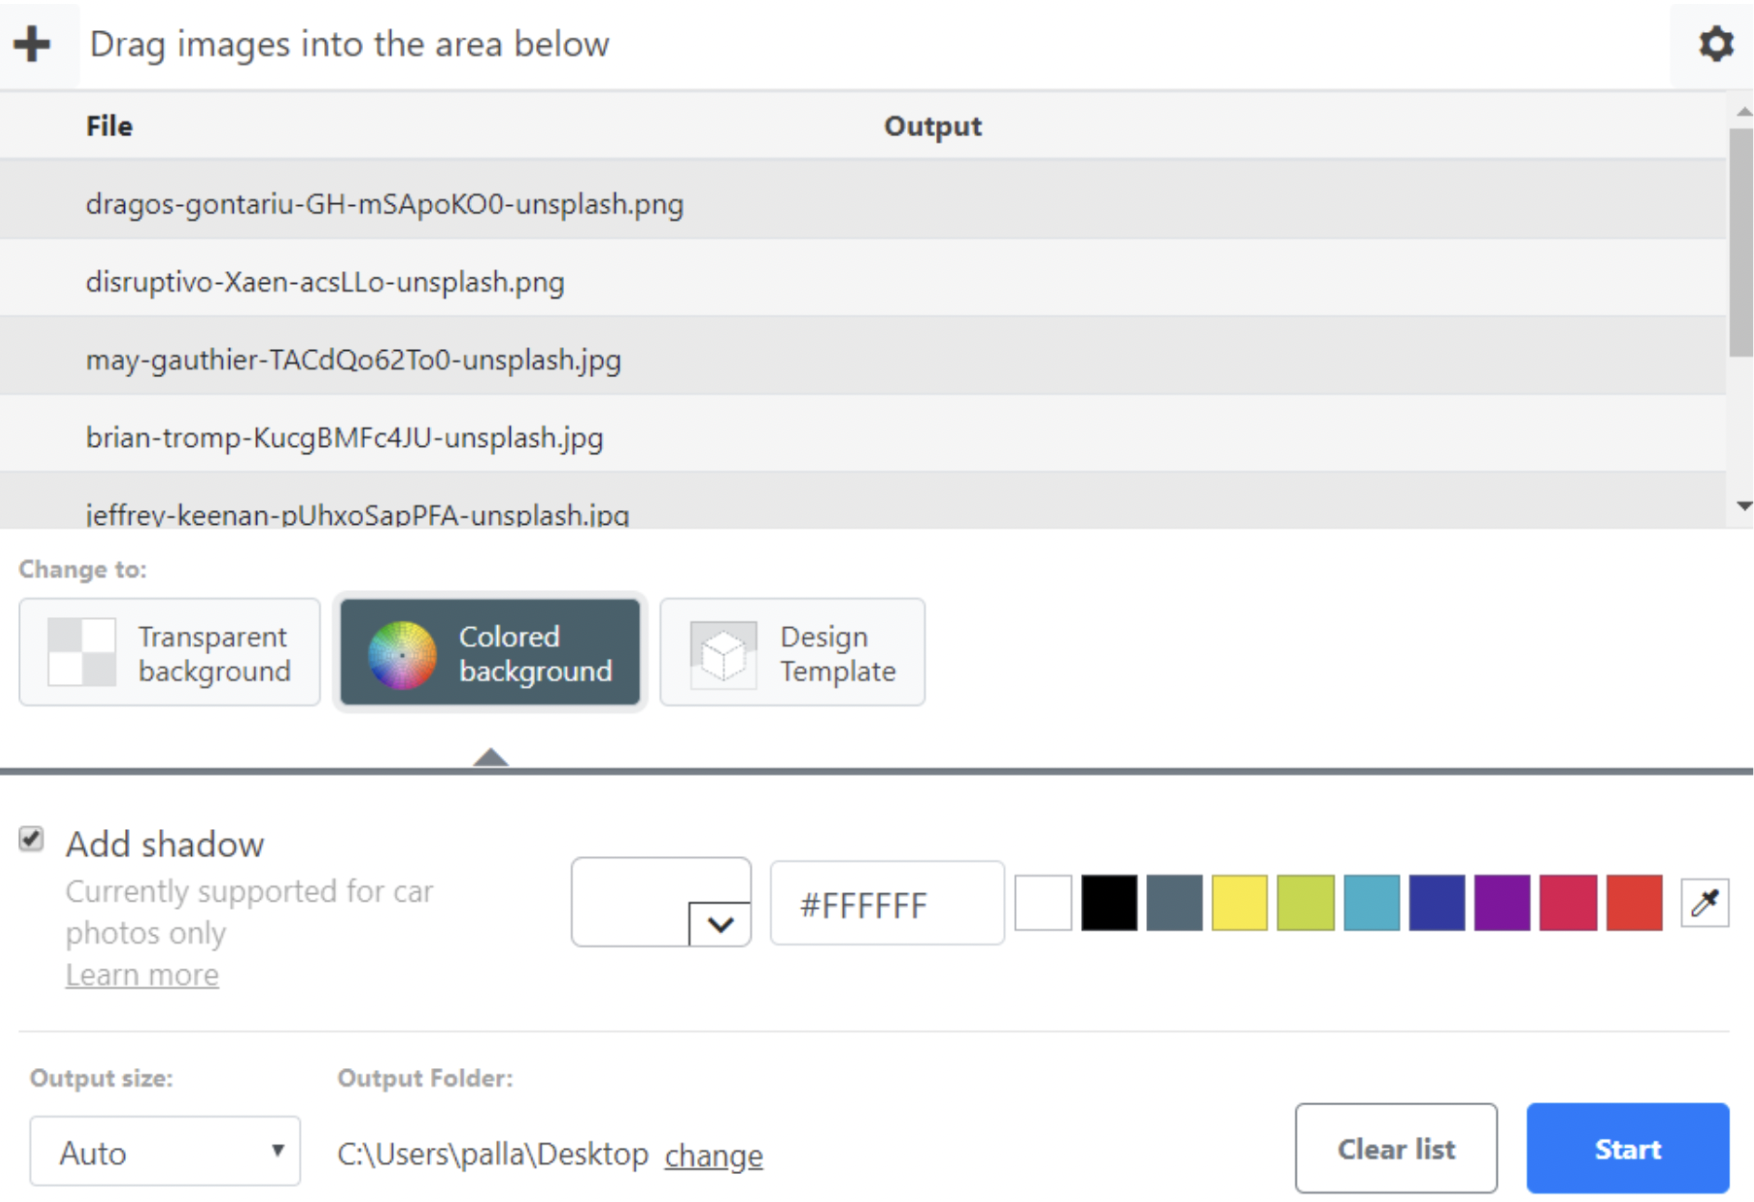Click the File column header

[109, 126]
